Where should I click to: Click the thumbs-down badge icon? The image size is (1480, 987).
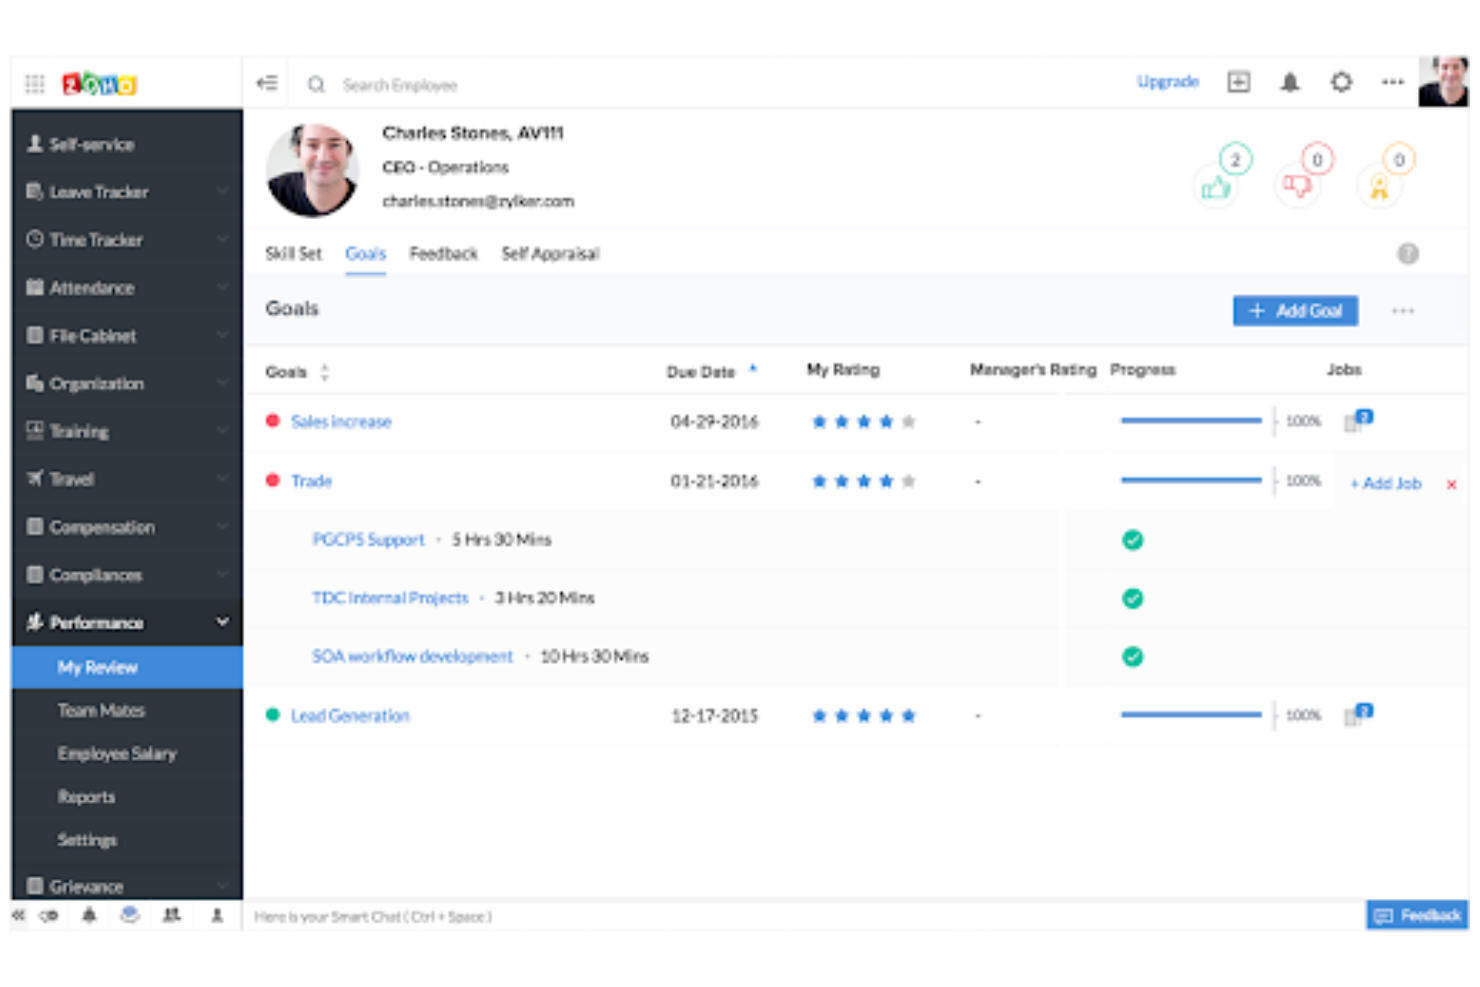click(1298, 185)
